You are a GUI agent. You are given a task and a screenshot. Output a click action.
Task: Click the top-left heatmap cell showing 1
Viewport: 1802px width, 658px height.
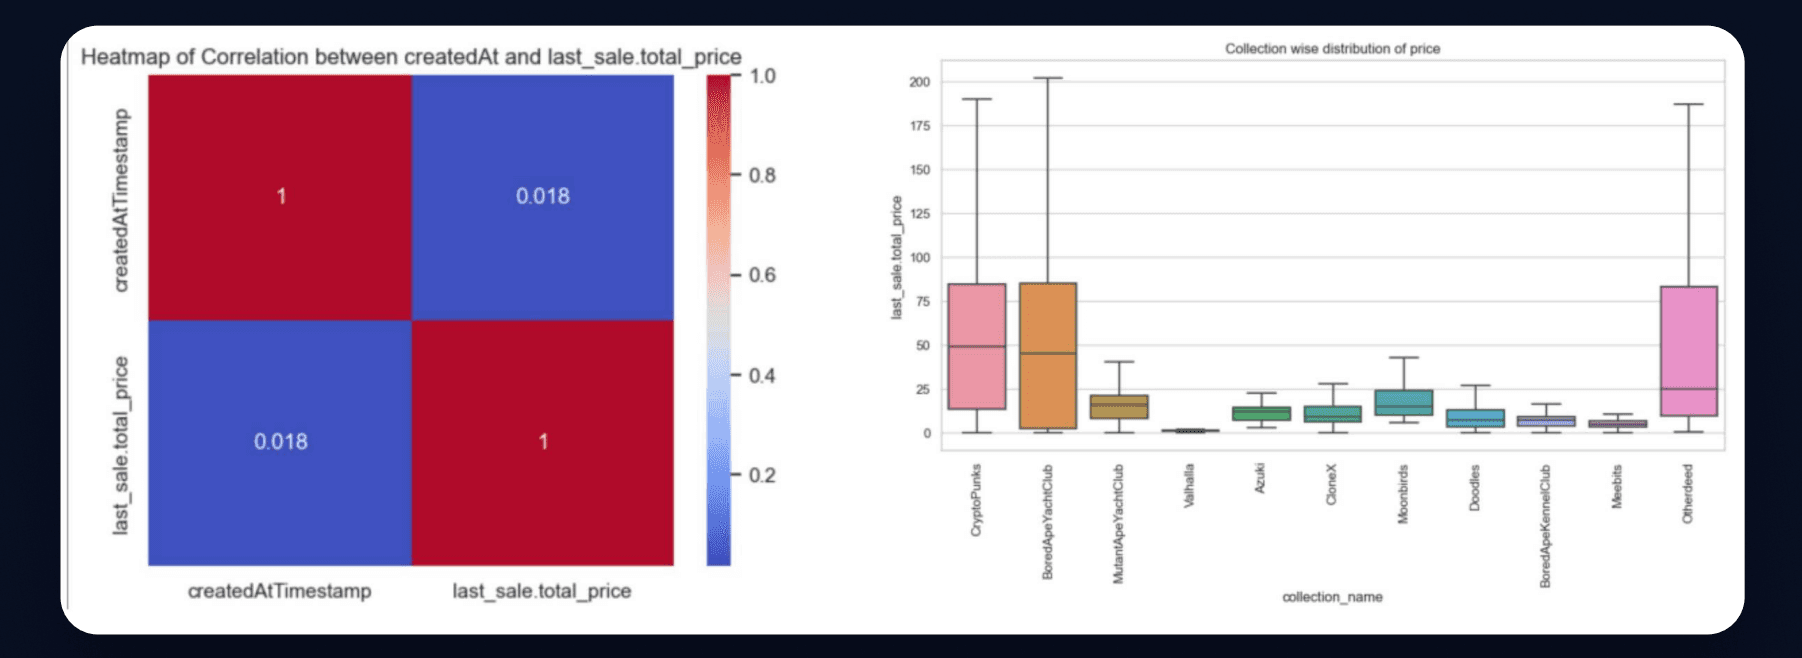280,197
